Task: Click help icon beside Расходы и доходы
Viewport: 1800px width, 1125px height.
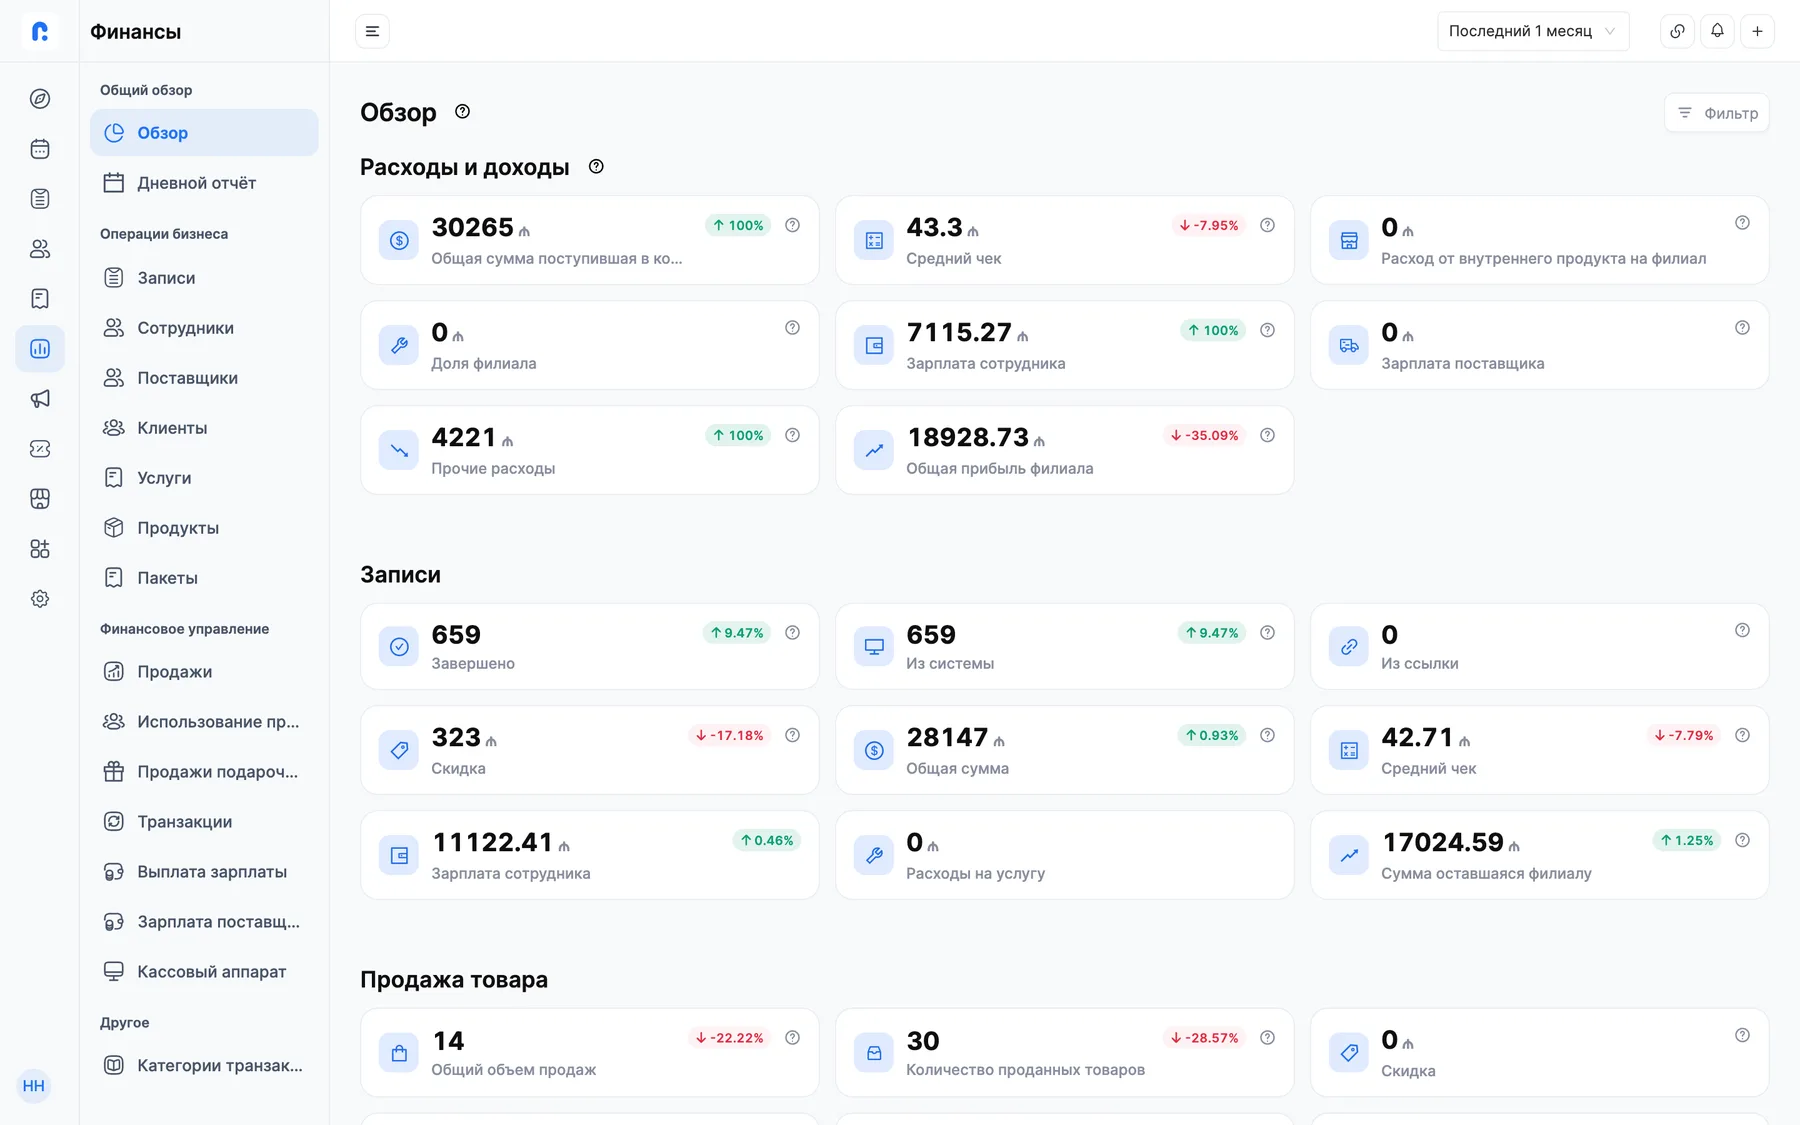Action: 596,167
